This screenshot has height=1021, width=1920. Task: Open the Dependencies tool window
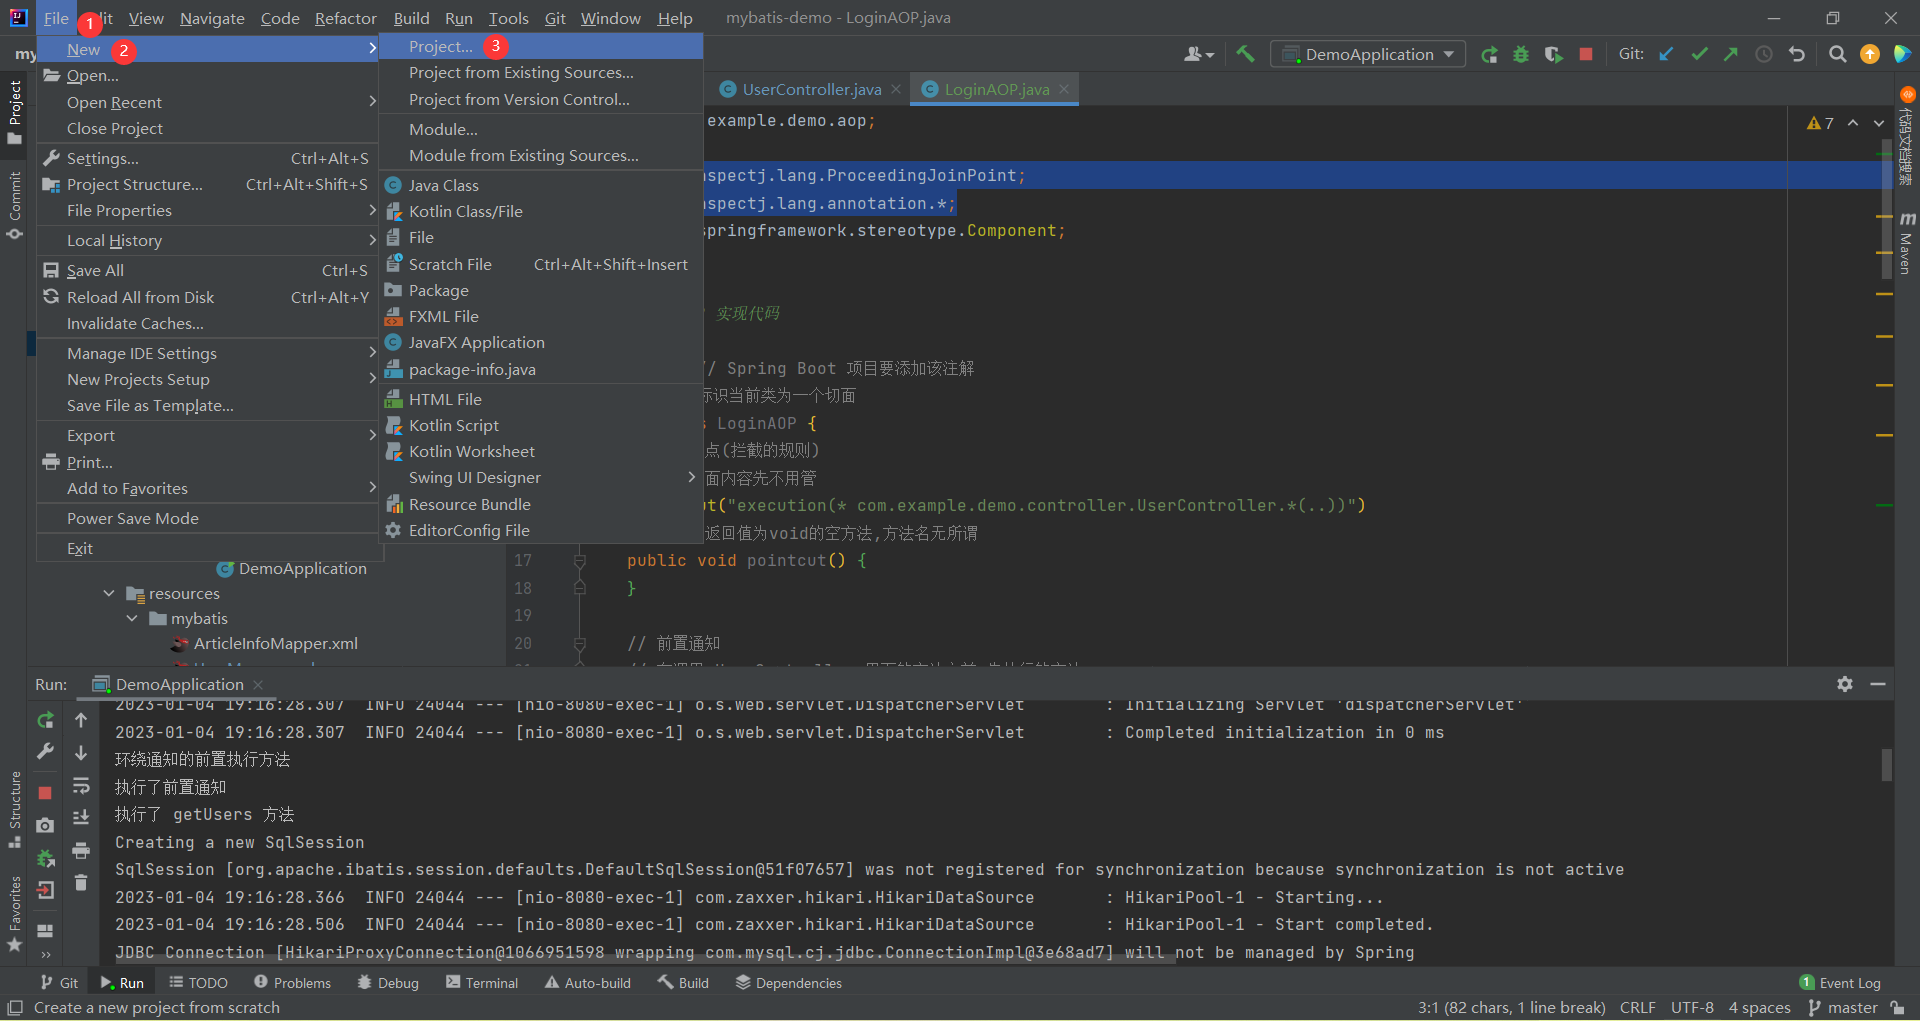789,983
